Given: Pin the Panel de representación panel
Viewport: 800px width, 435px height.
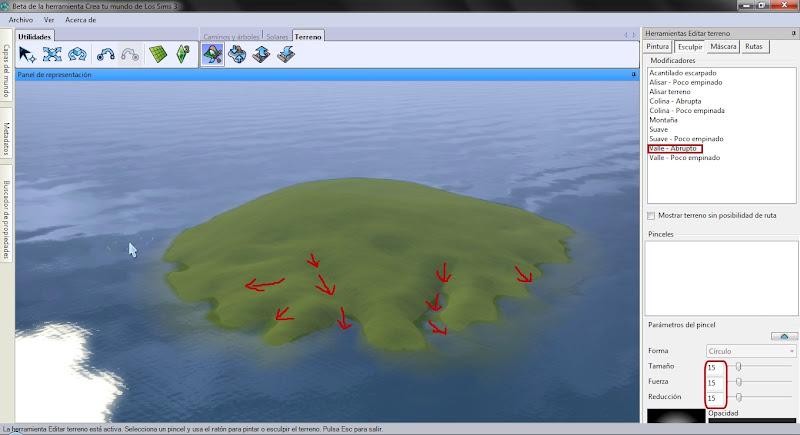Looking at the screenshot, I should click(634, 74).
